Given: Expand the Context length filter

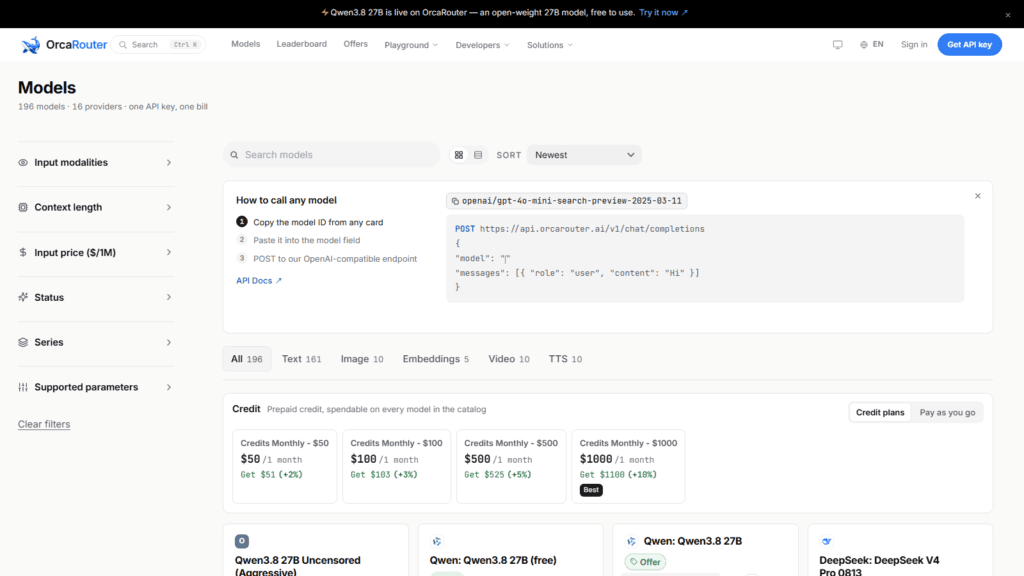Looking at the screenshot, I should pyautogui.click(x=96, y=207).
